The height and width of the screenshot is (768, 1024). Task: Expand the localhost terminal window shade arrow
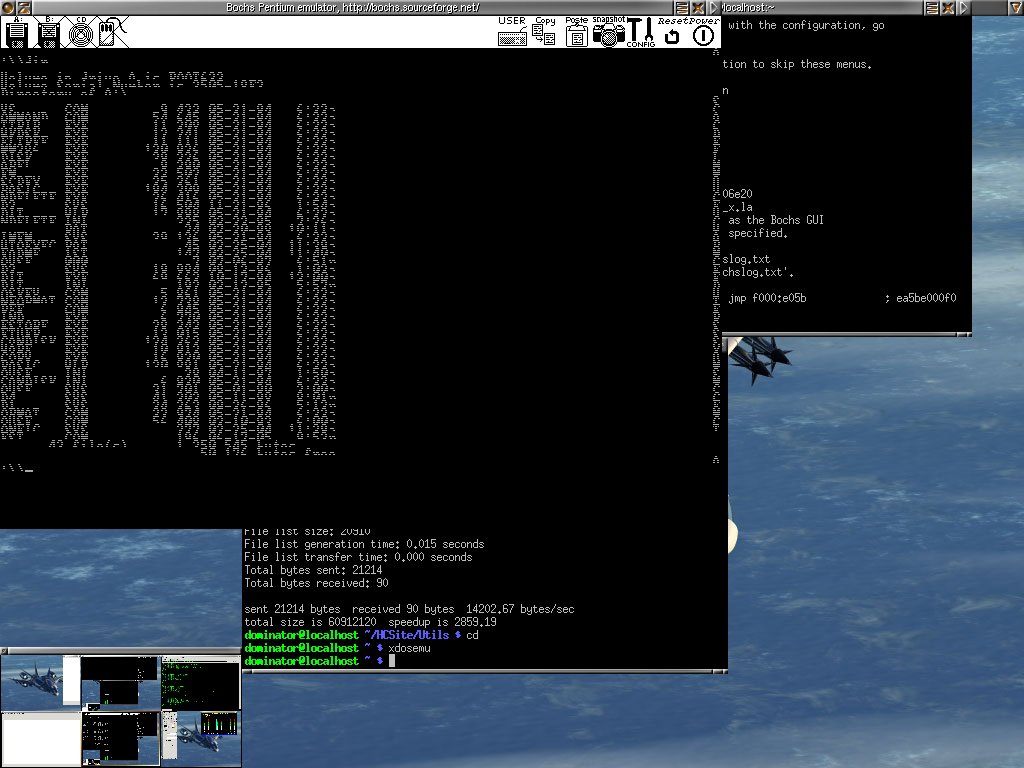coord(964,7)
